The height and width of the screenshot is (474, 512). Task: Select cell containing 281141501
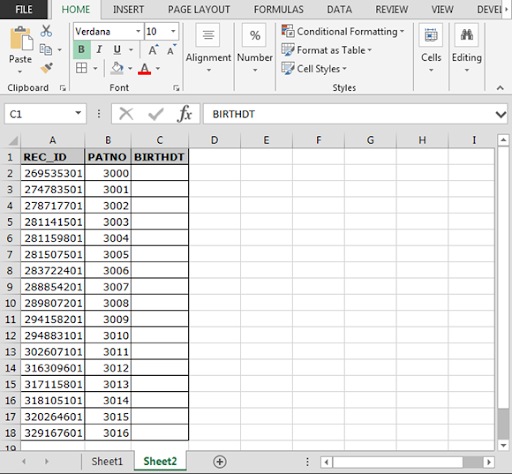click(53, 222)
